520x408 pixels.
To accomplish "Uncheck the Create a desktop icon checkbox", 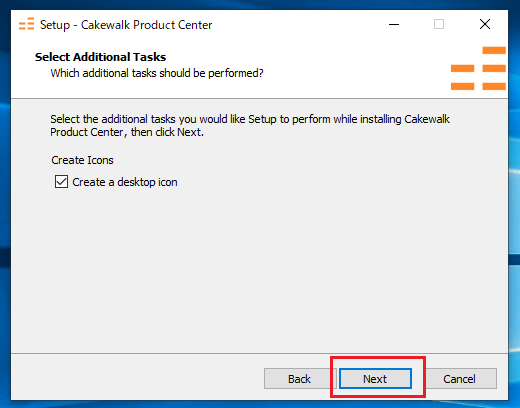I will click(61, 182).
